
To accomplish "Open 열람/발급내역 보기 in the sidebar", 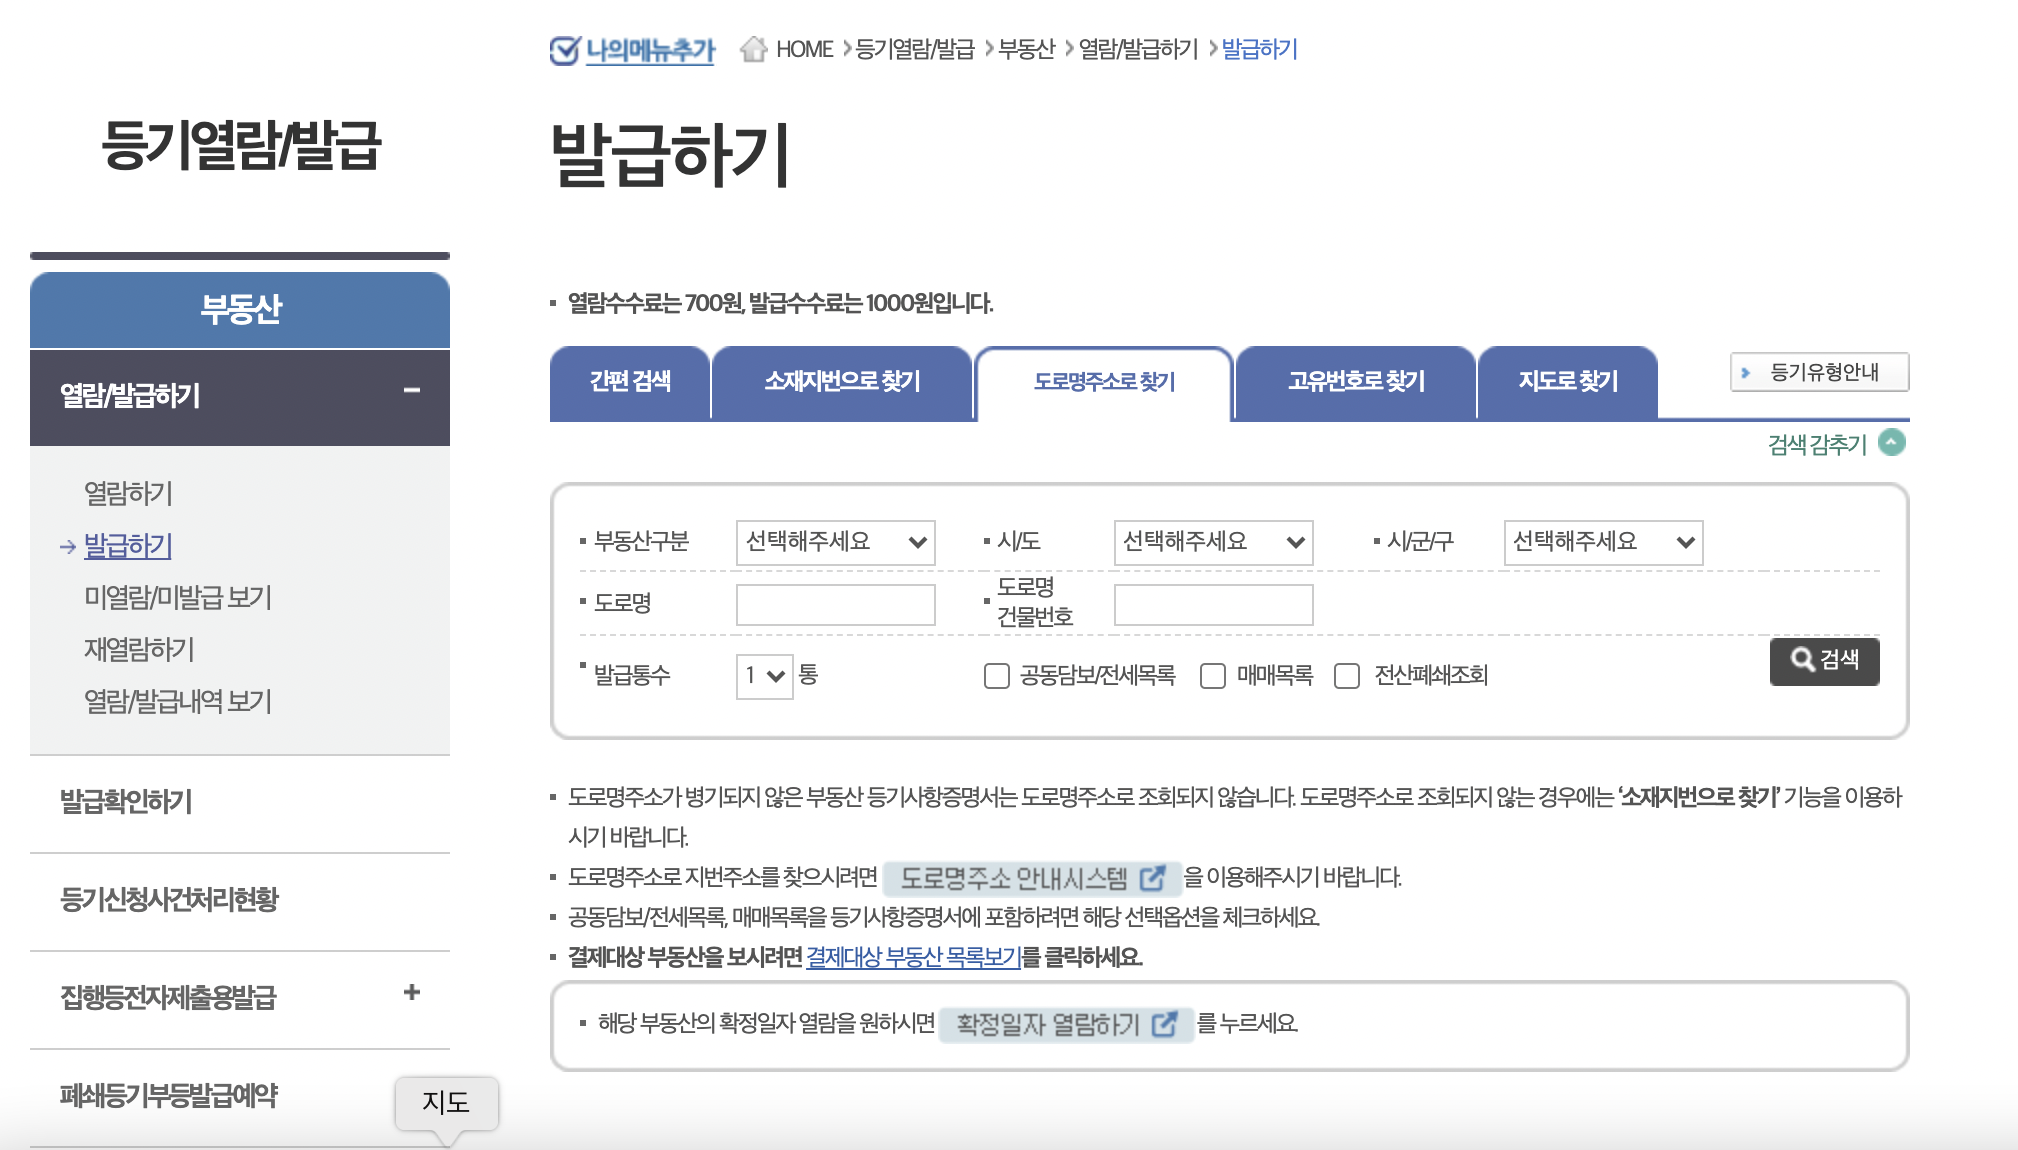I will point(178,701).
